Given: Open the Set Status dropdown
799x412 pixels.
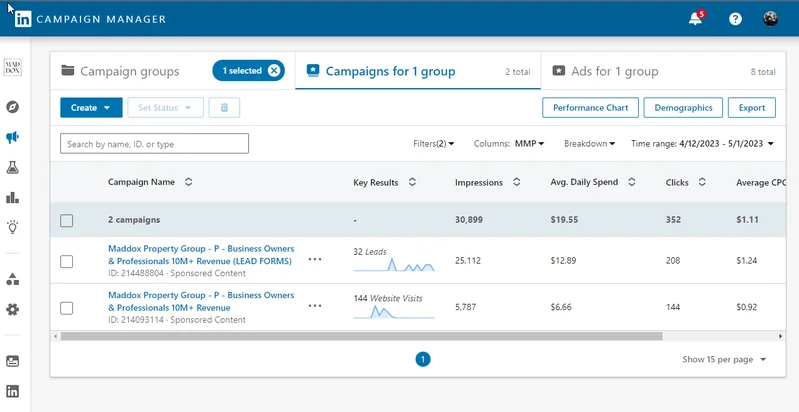Looking at the screenshot, I should 165,107.
